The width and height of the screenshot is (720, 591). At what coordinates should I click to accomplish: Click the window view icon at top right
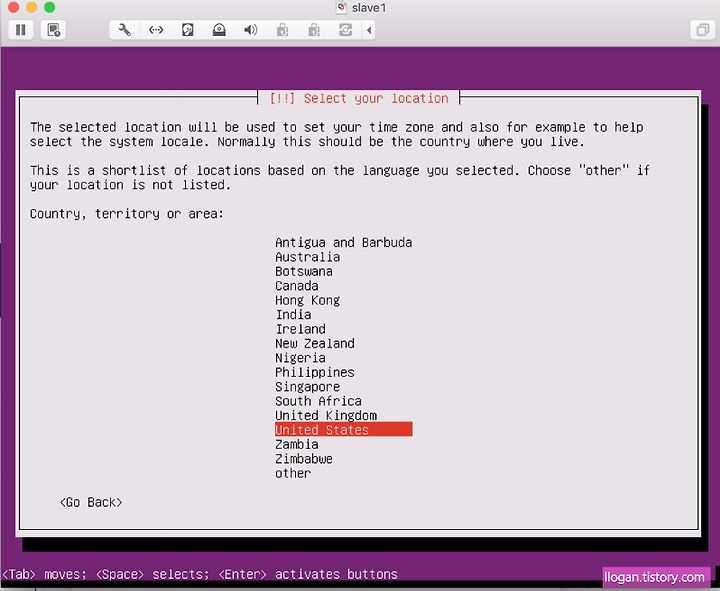703,30
